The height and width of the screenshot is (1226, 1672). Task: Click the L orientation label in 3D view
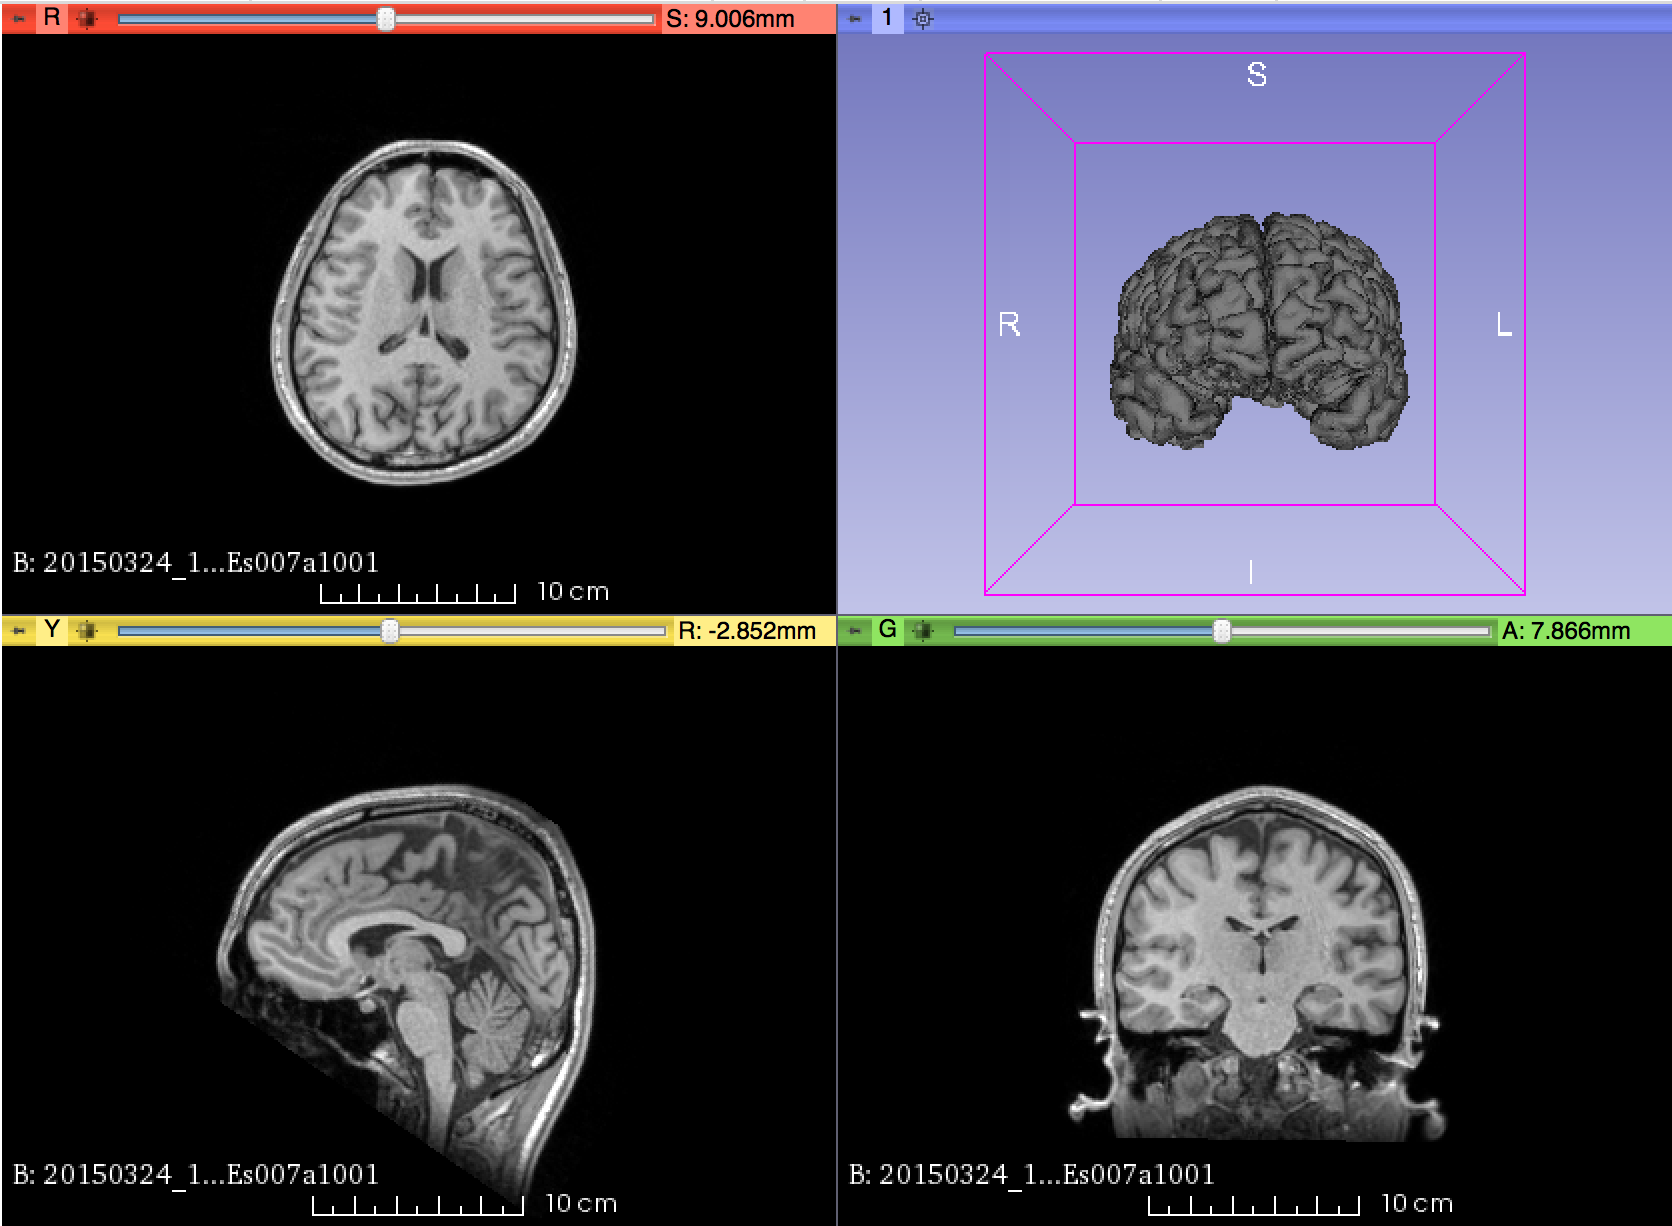(x=1504, y=324)
